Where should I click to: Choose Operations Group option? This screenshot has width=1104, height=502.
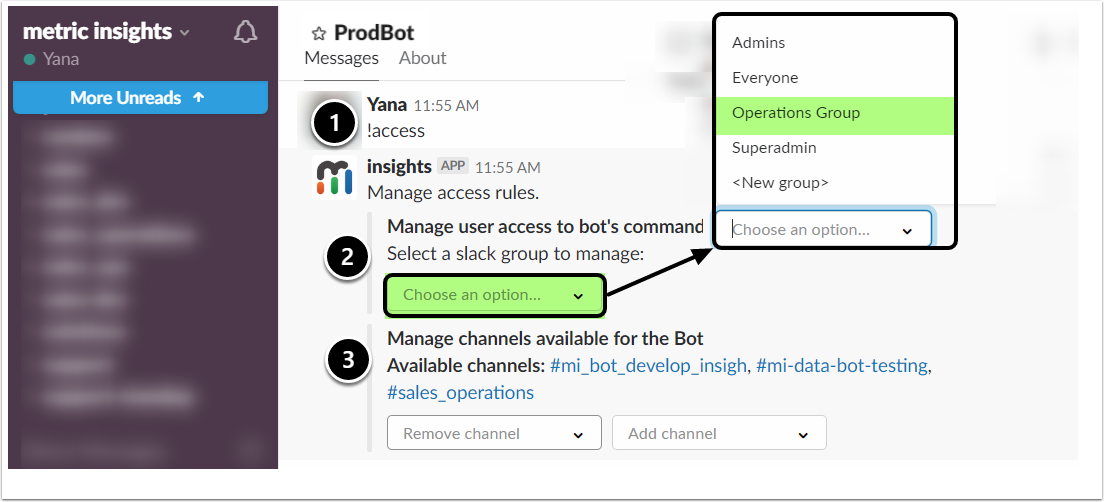pos(796,113)
